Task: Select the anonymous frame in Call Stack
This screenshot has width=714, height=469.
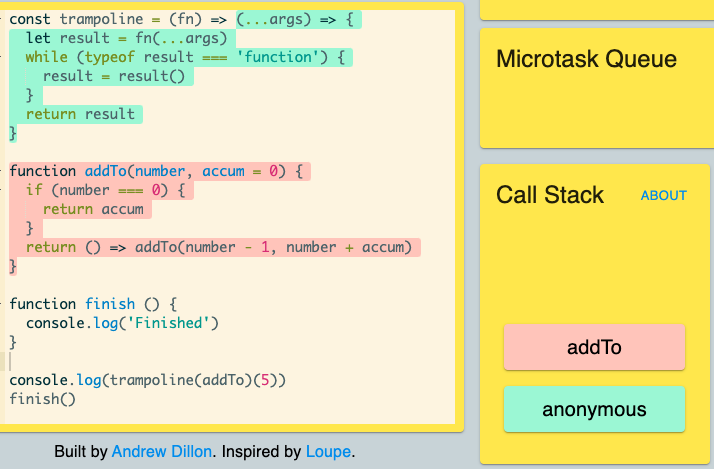Action: pos(594,409)
